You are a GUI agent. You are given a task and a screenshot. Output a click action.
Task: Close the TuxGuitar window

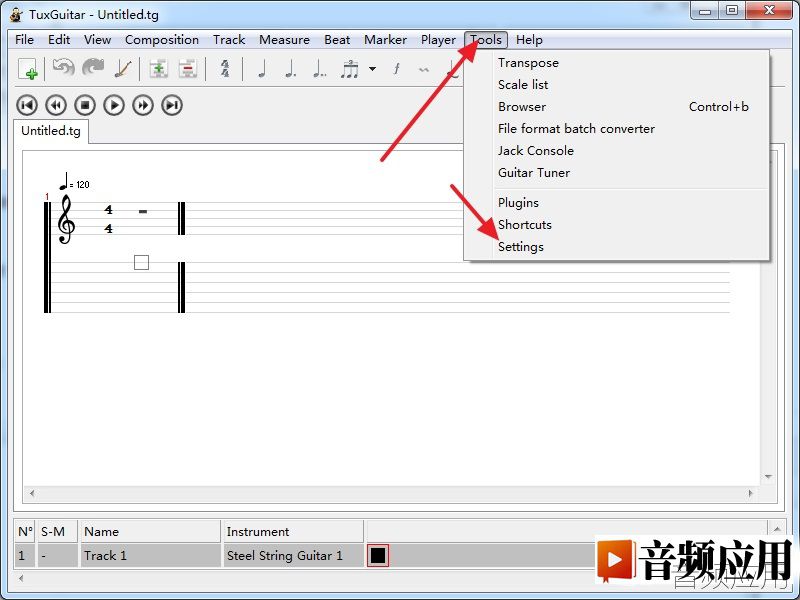click(770, 11)
